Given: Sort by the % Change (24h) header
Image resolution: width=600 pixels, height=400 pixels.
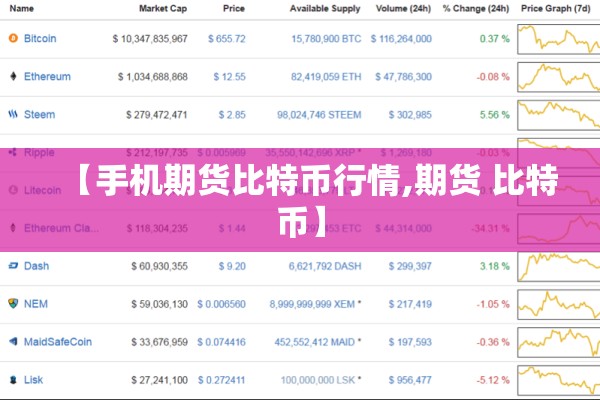Looking at the screenshot, I should tap(476, 8).
